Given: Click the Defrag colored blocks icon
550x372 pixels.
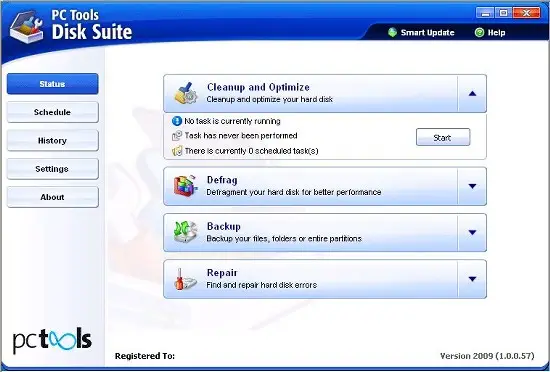Looking at the screenshot, I should [186, 186].
